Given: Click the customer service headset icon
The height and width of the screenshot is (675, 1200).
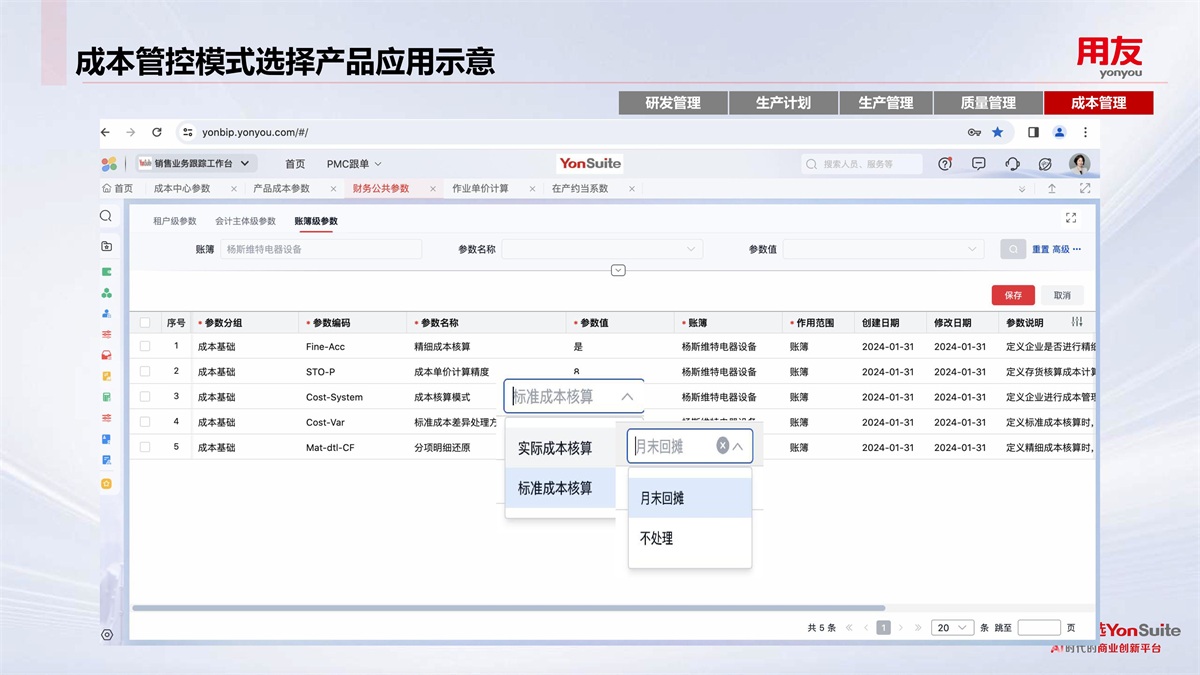Looking at the screenshot, I should point(1012,164).
